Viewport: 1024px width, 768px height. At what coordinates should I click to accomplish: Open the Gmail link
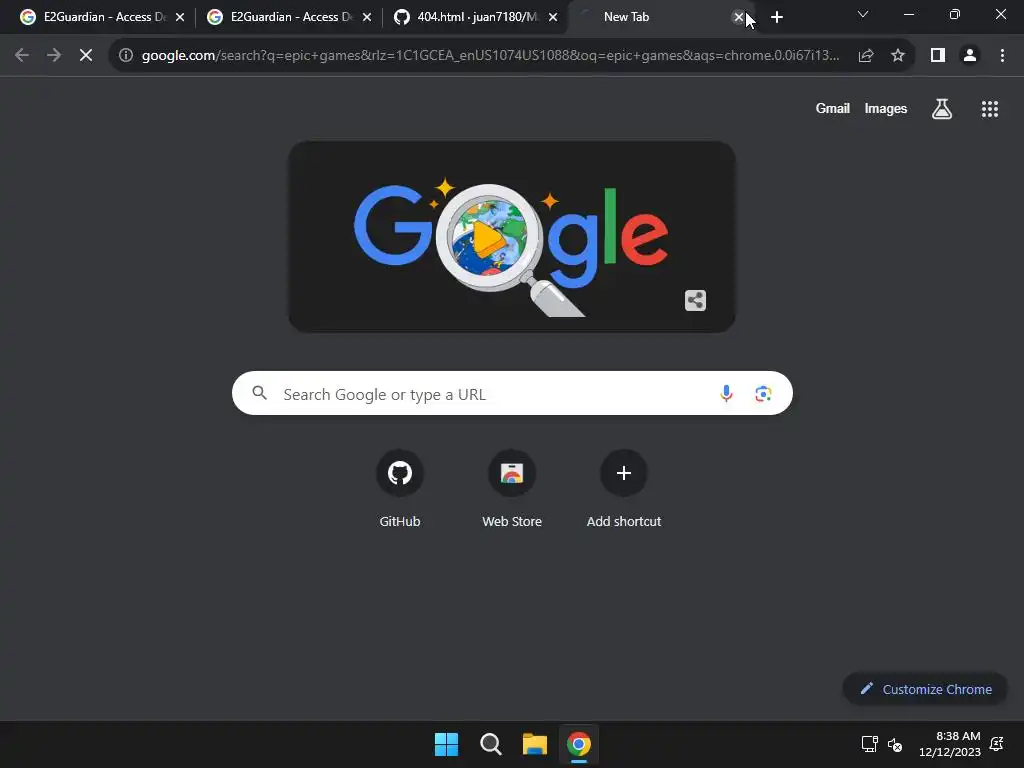pyautogui.click(x=833, y=109)
